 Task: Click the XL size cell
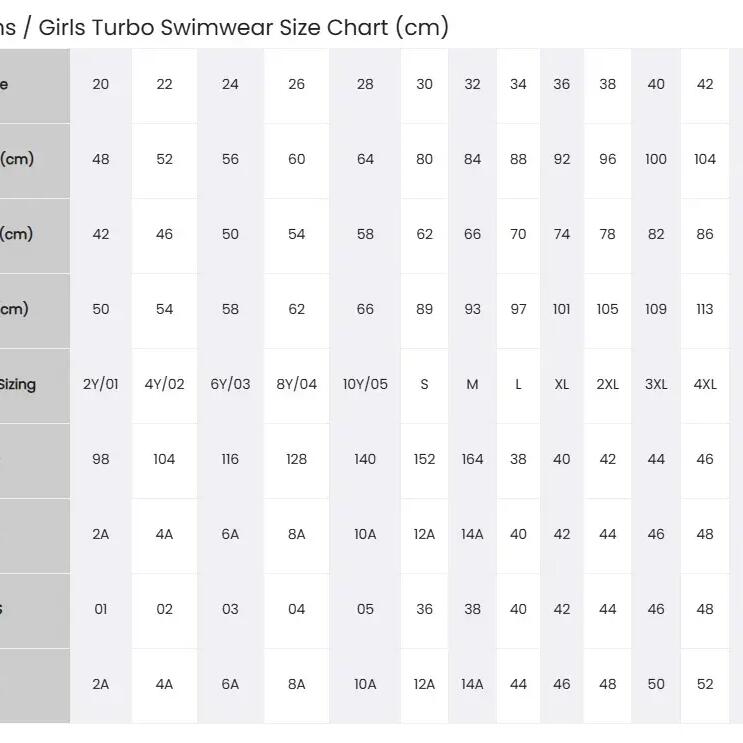562,386
